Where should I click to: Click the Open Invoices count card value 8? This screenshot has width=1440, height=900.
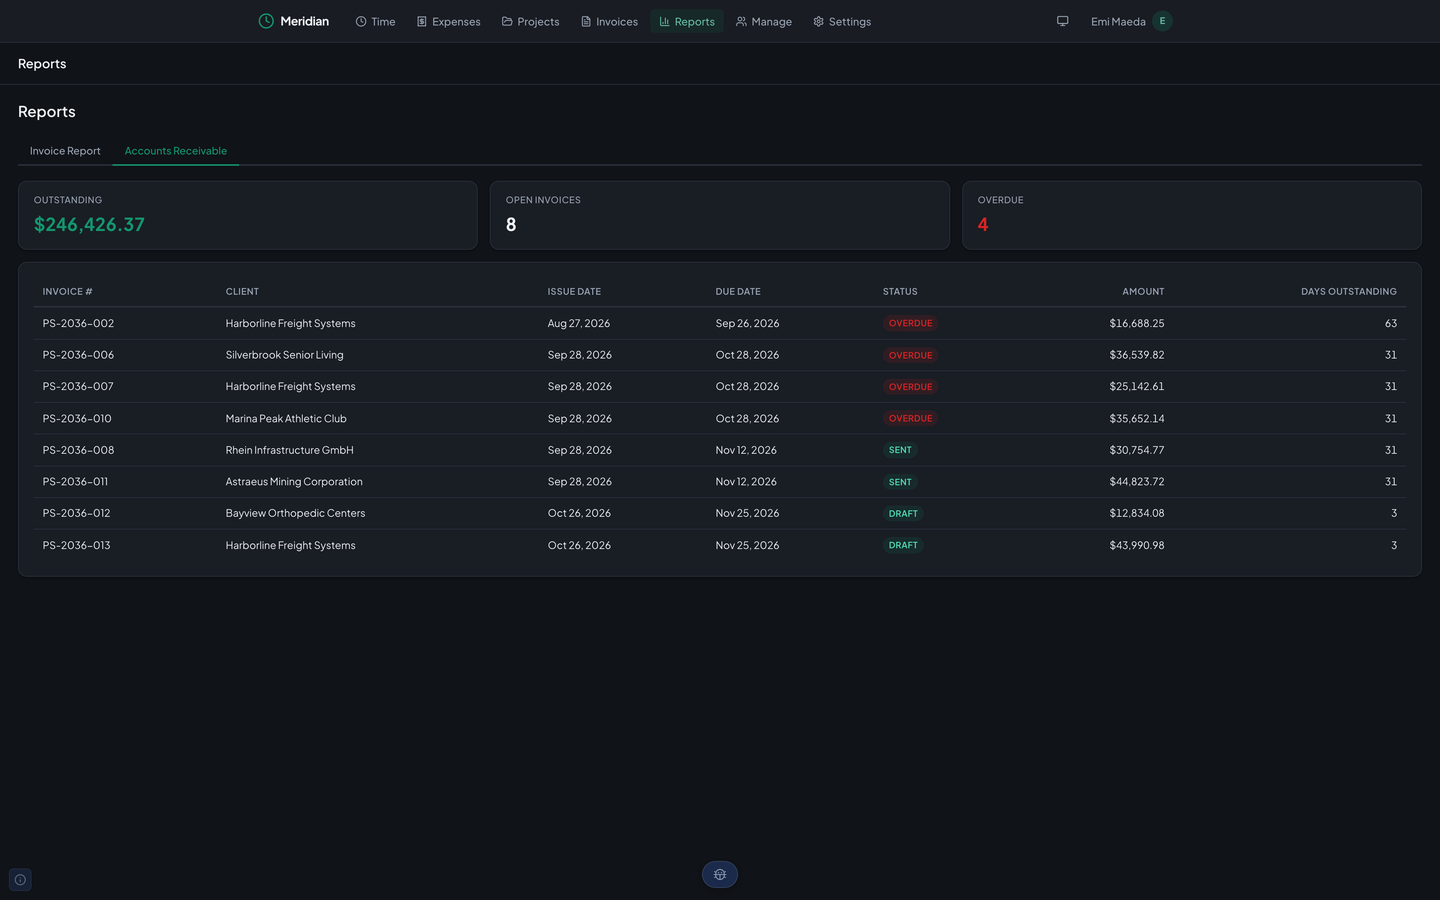coord(511,225)
